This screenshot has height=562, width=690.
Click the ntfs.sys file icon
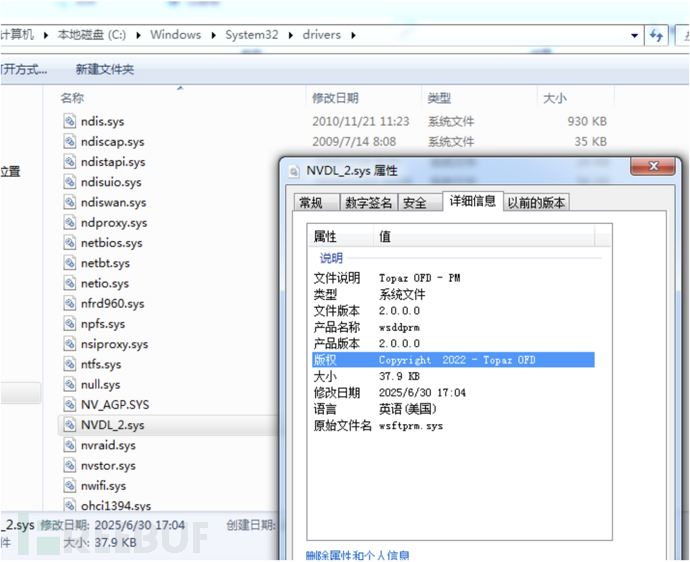(x=70, y=364)
